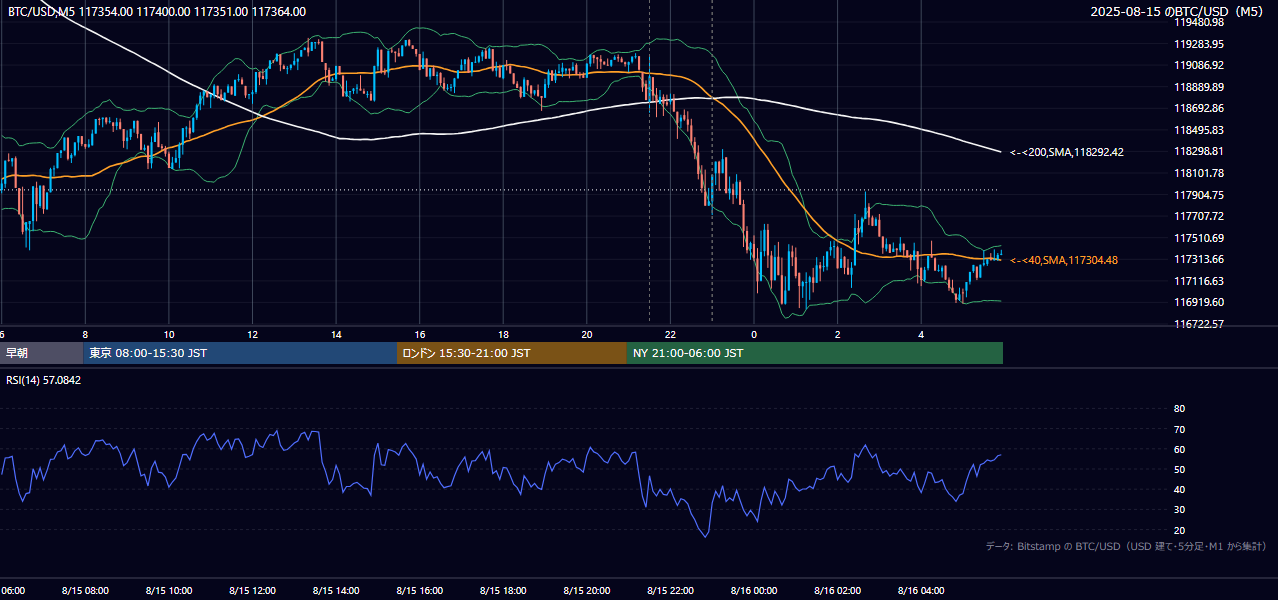Screen dimensions: 1278x600
Task: Click price axis label 117707.72
Action: click(1199, 216)
